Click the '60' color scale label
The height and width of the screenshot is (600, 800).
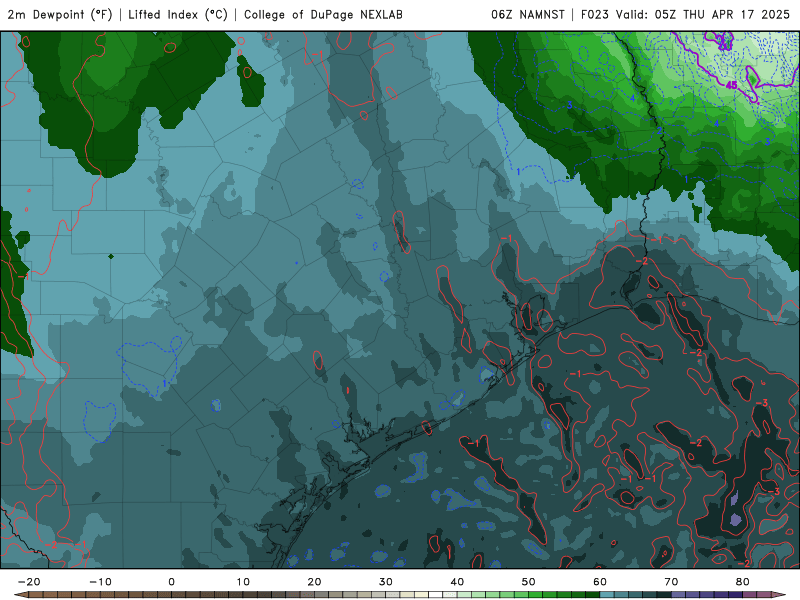600,582
